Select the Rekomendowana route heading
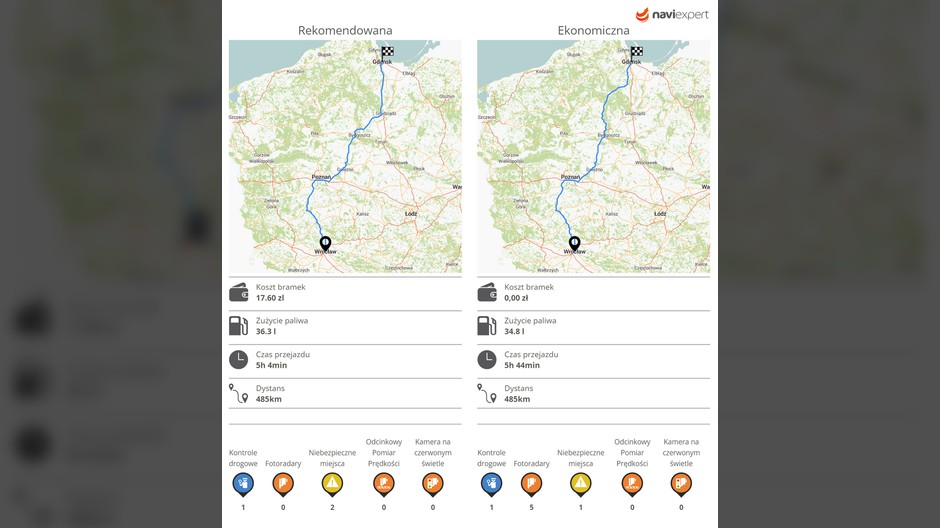This screenshot has height=528, width=940. coord(345,30)
